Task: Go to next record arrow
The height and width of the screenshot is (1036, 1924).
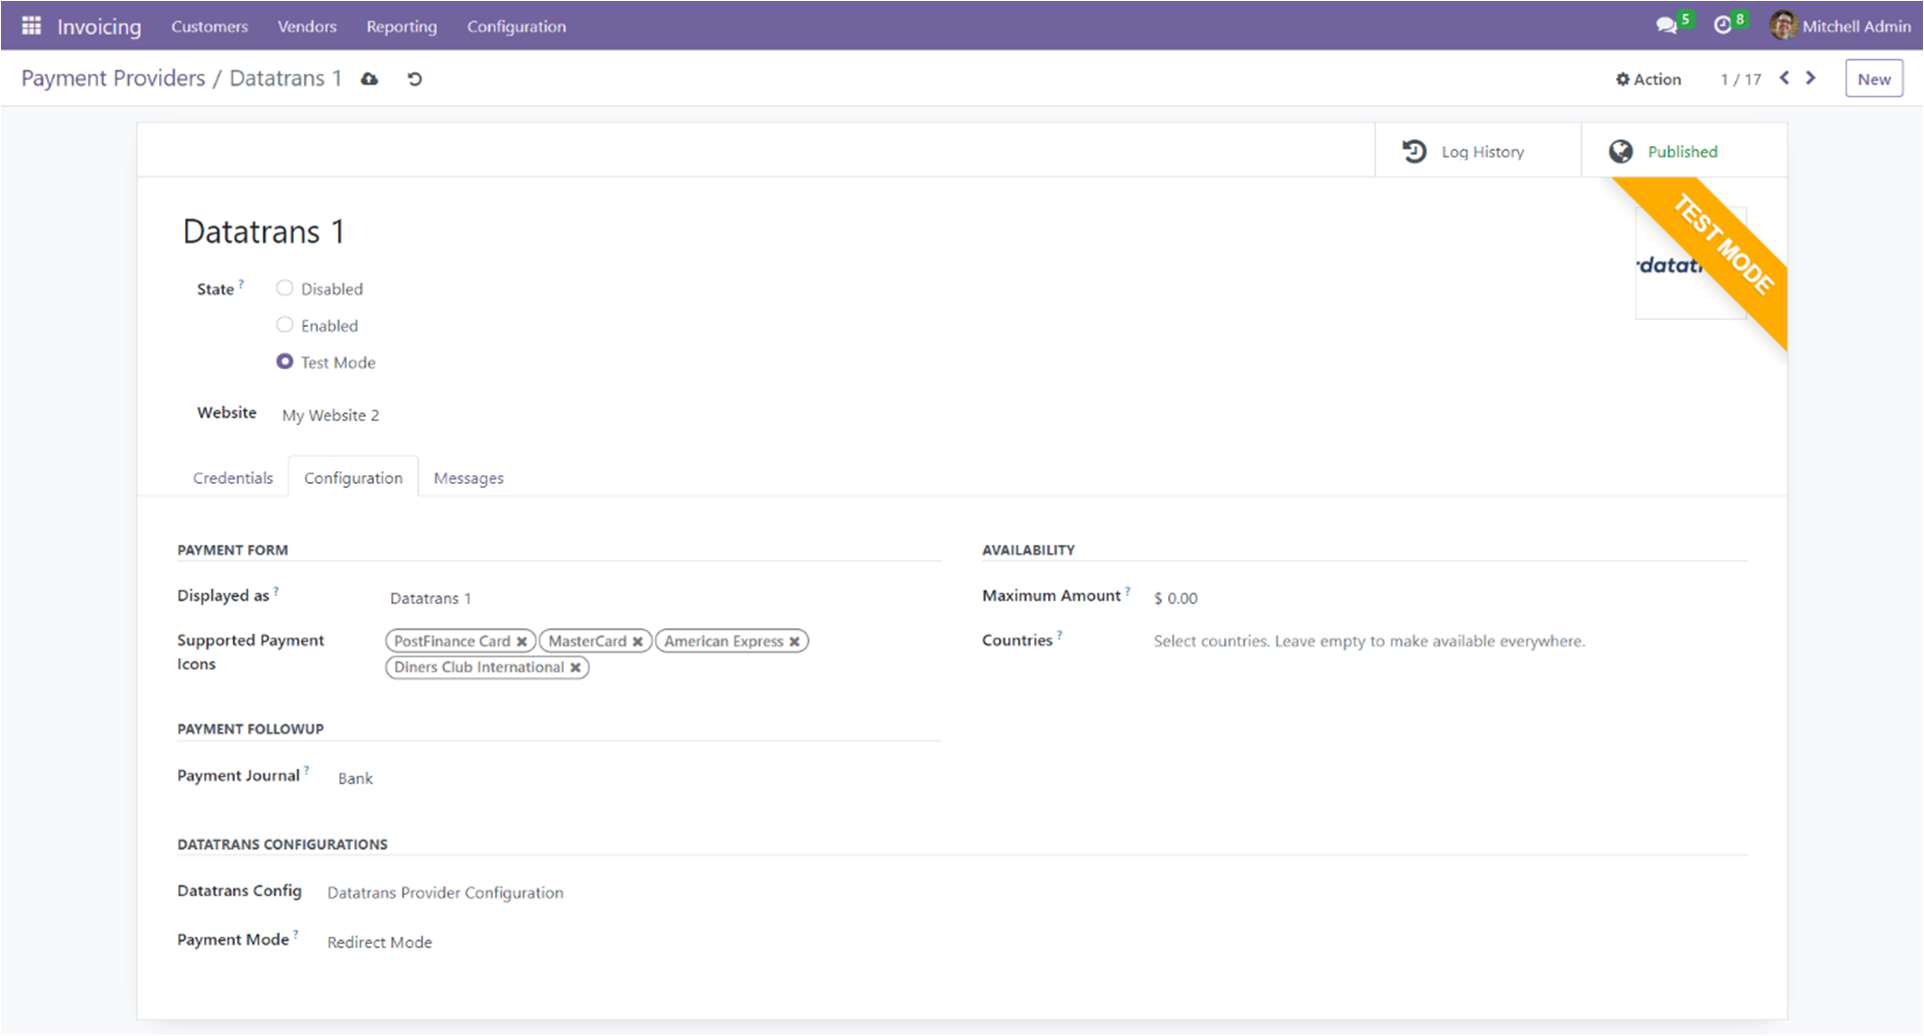Action: coord(1811,78)
